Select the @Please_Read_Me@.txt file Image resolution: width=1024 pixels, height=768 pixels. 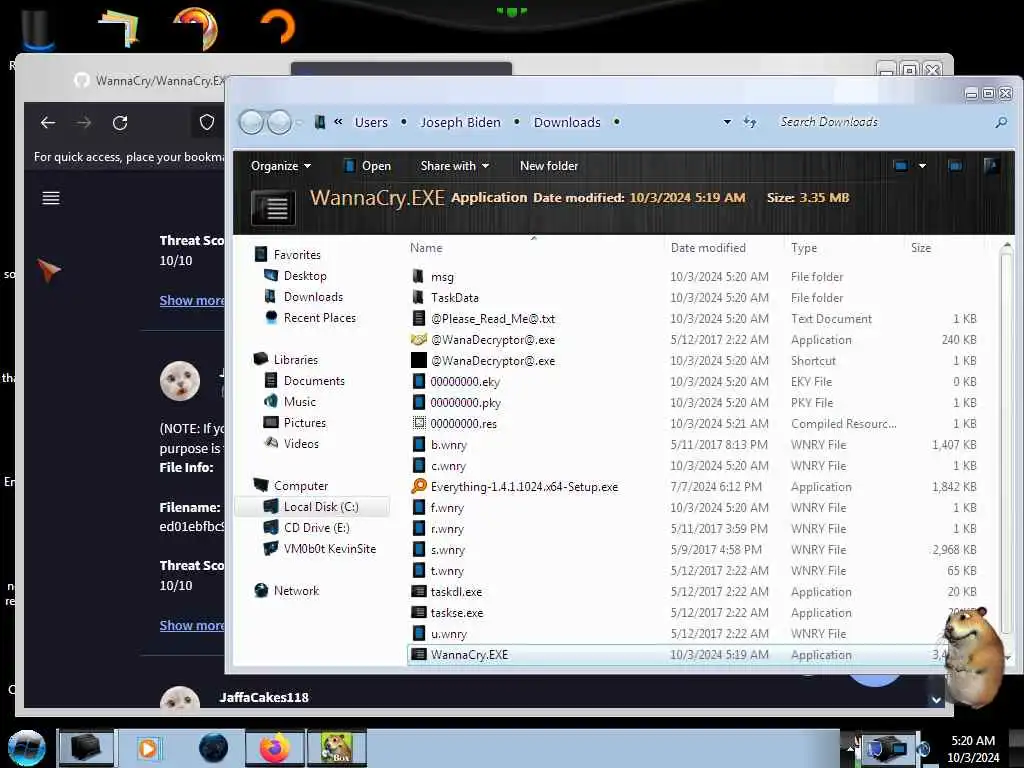[x=492, y=319]
